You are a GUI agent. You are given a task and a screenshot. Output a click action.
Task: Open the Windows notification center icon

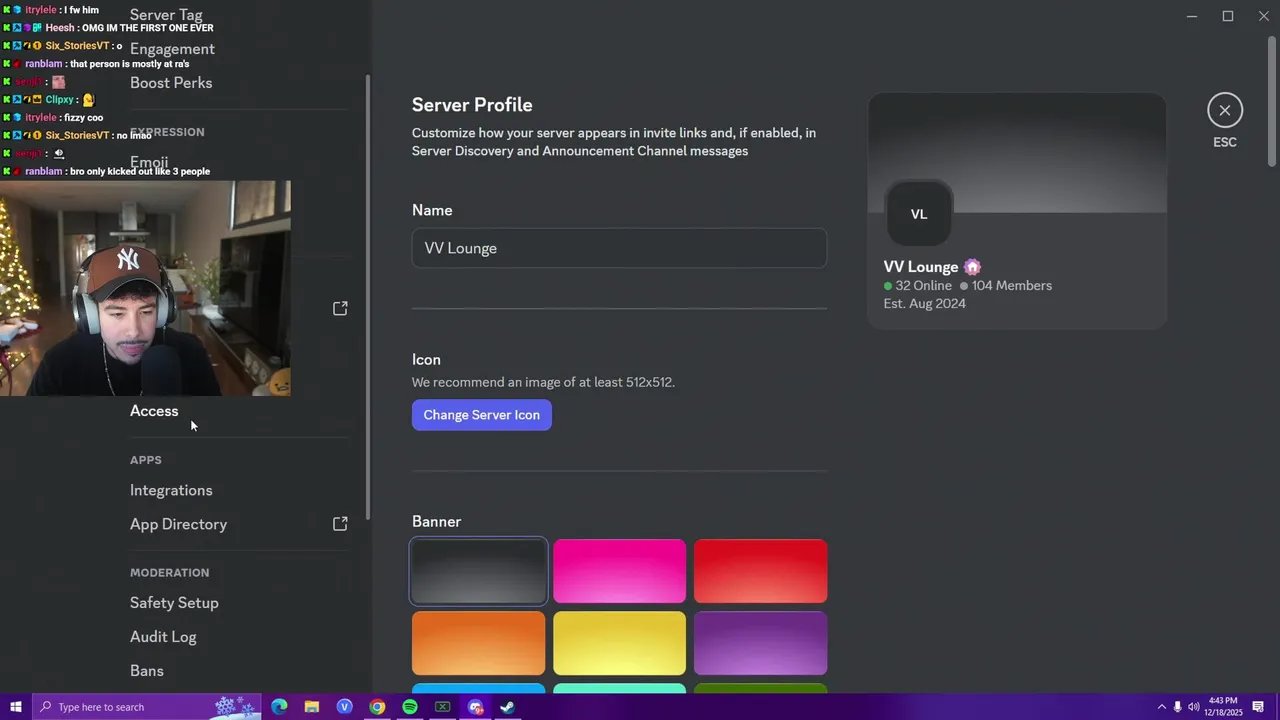click(1260, 707)
